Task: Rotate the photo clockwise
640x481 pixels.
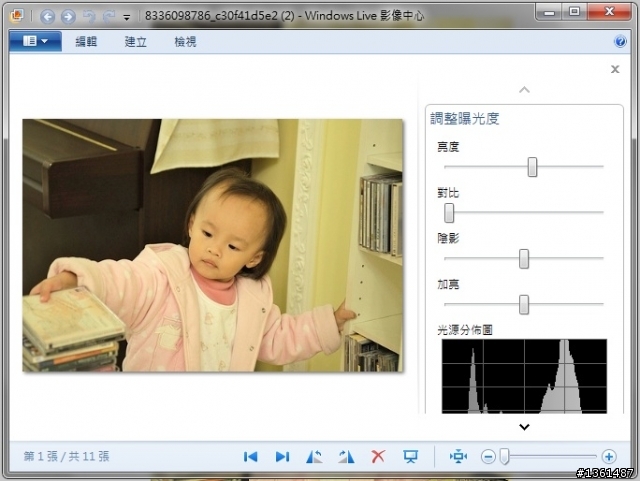Action: click(x=346, y=457)
